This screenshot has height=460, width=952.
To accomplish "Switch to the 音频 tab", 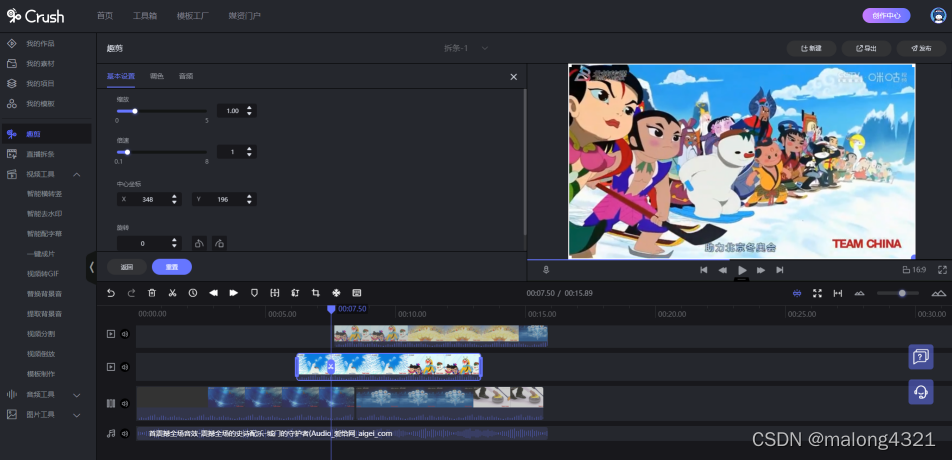I will [x=186, y=76].
